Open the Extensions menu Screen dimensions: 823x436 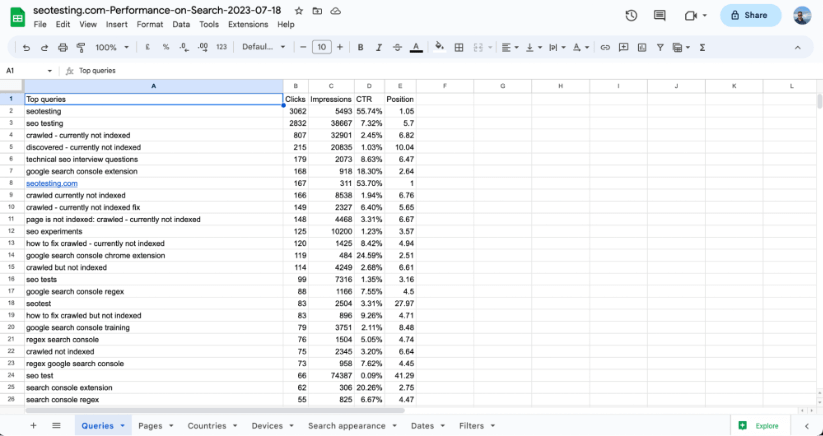248,24
